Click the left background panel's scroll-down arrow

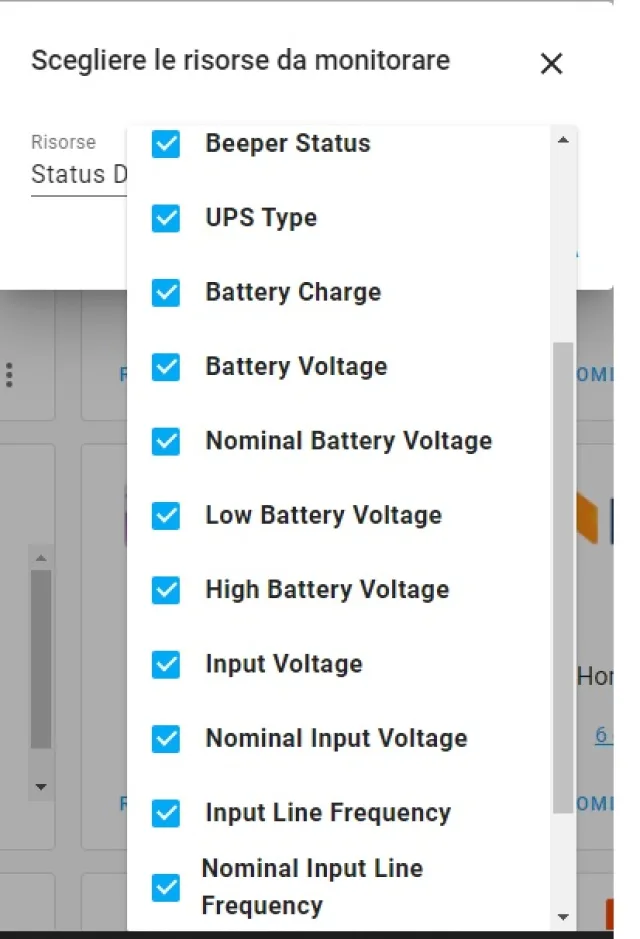pos(41,787)
